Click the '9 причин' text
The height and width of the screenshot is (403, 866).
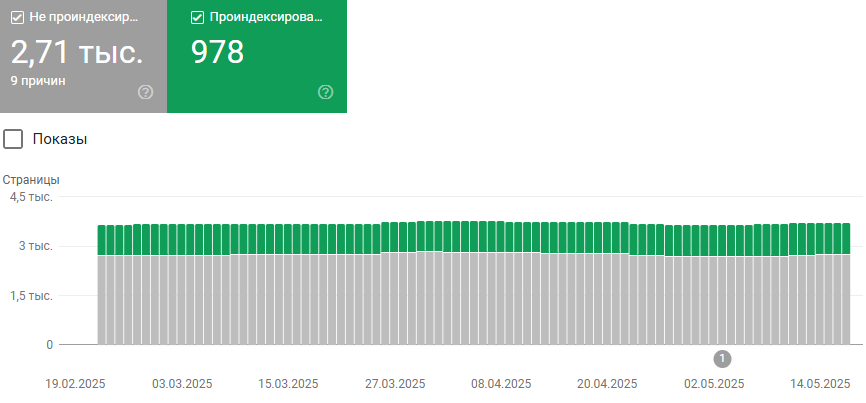click(38, 81)
